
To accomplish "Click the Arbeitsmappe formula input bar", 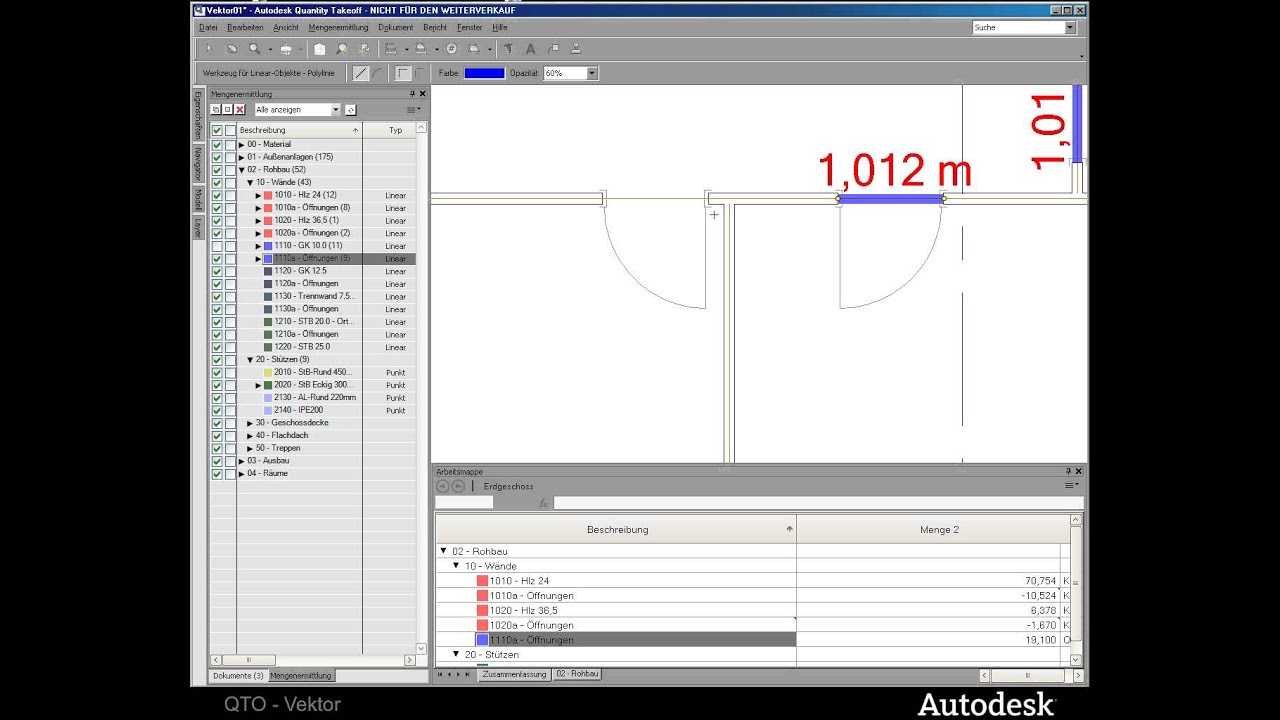I will pyautogui.click(x=818, y=503).
